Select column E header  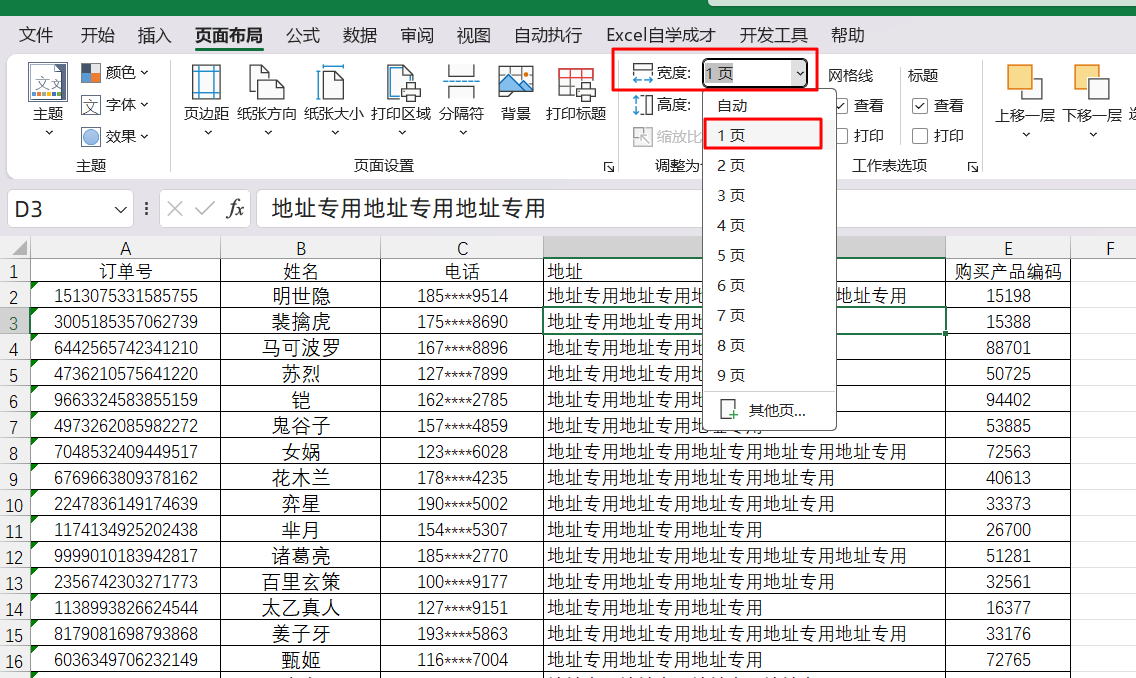[1008, 248]
